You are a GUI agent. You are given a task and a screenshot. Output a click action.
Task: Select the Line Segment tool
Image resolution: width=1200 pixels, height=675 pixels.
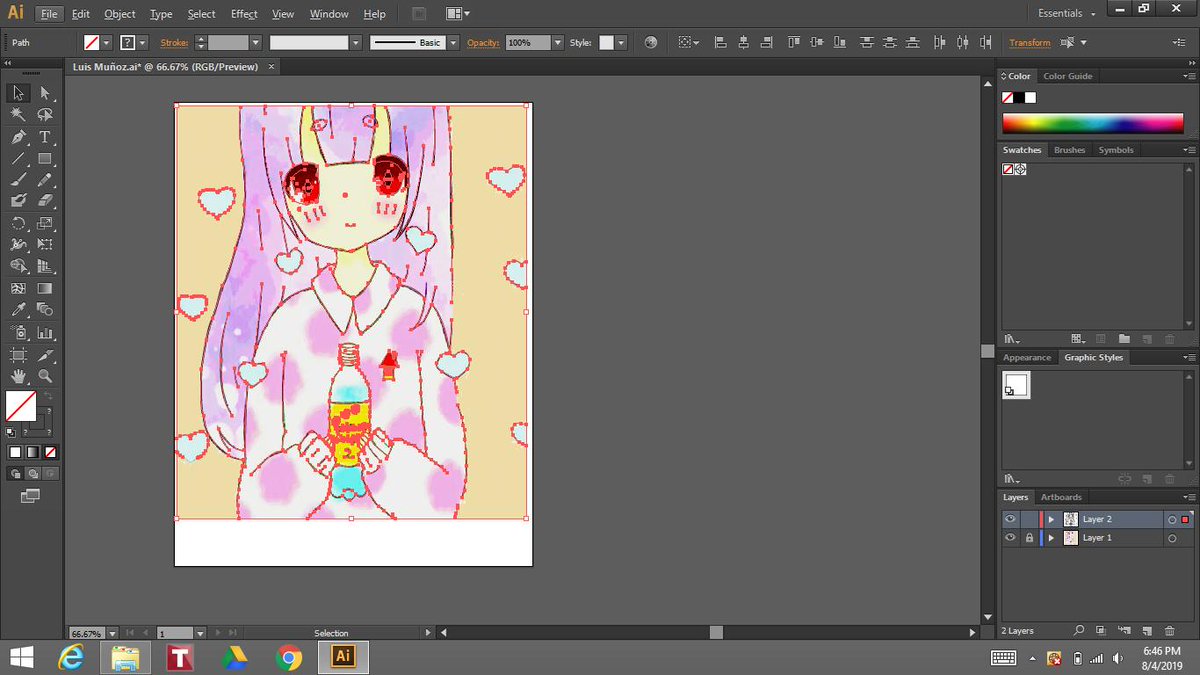(x=18, y=159)
